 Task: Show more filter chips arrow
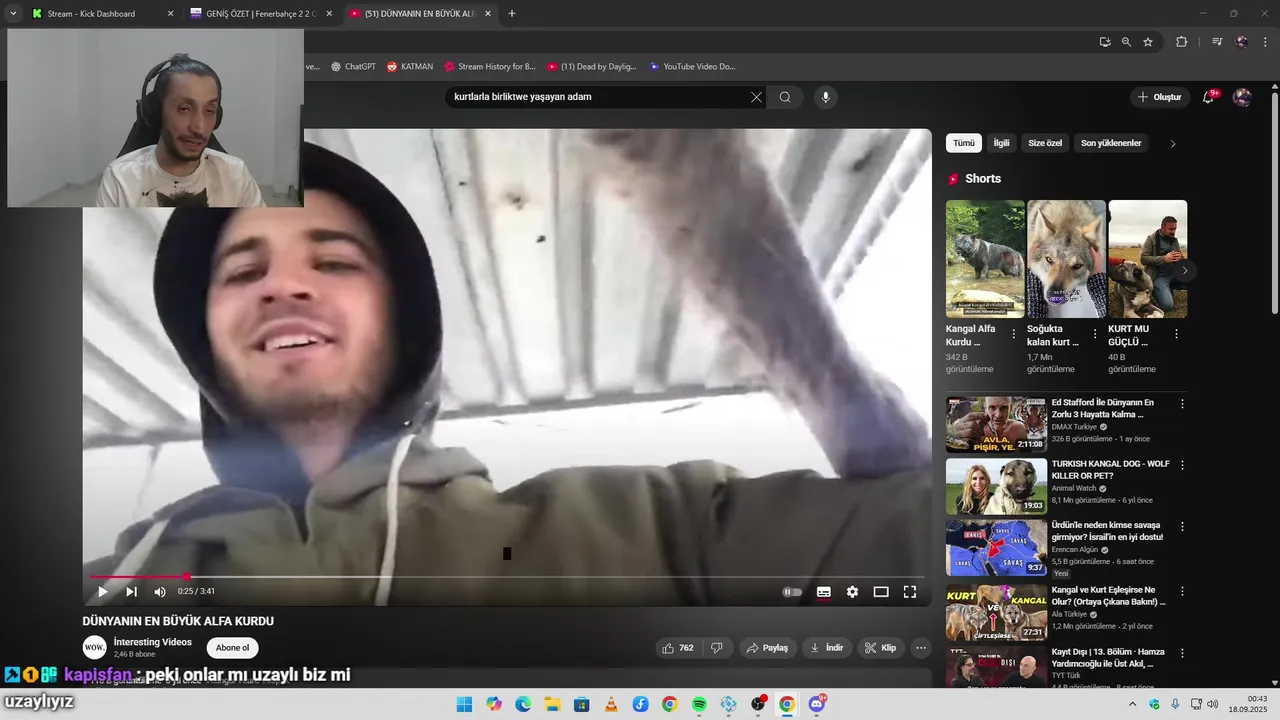pyautogui.click(x=1173, y=144)
